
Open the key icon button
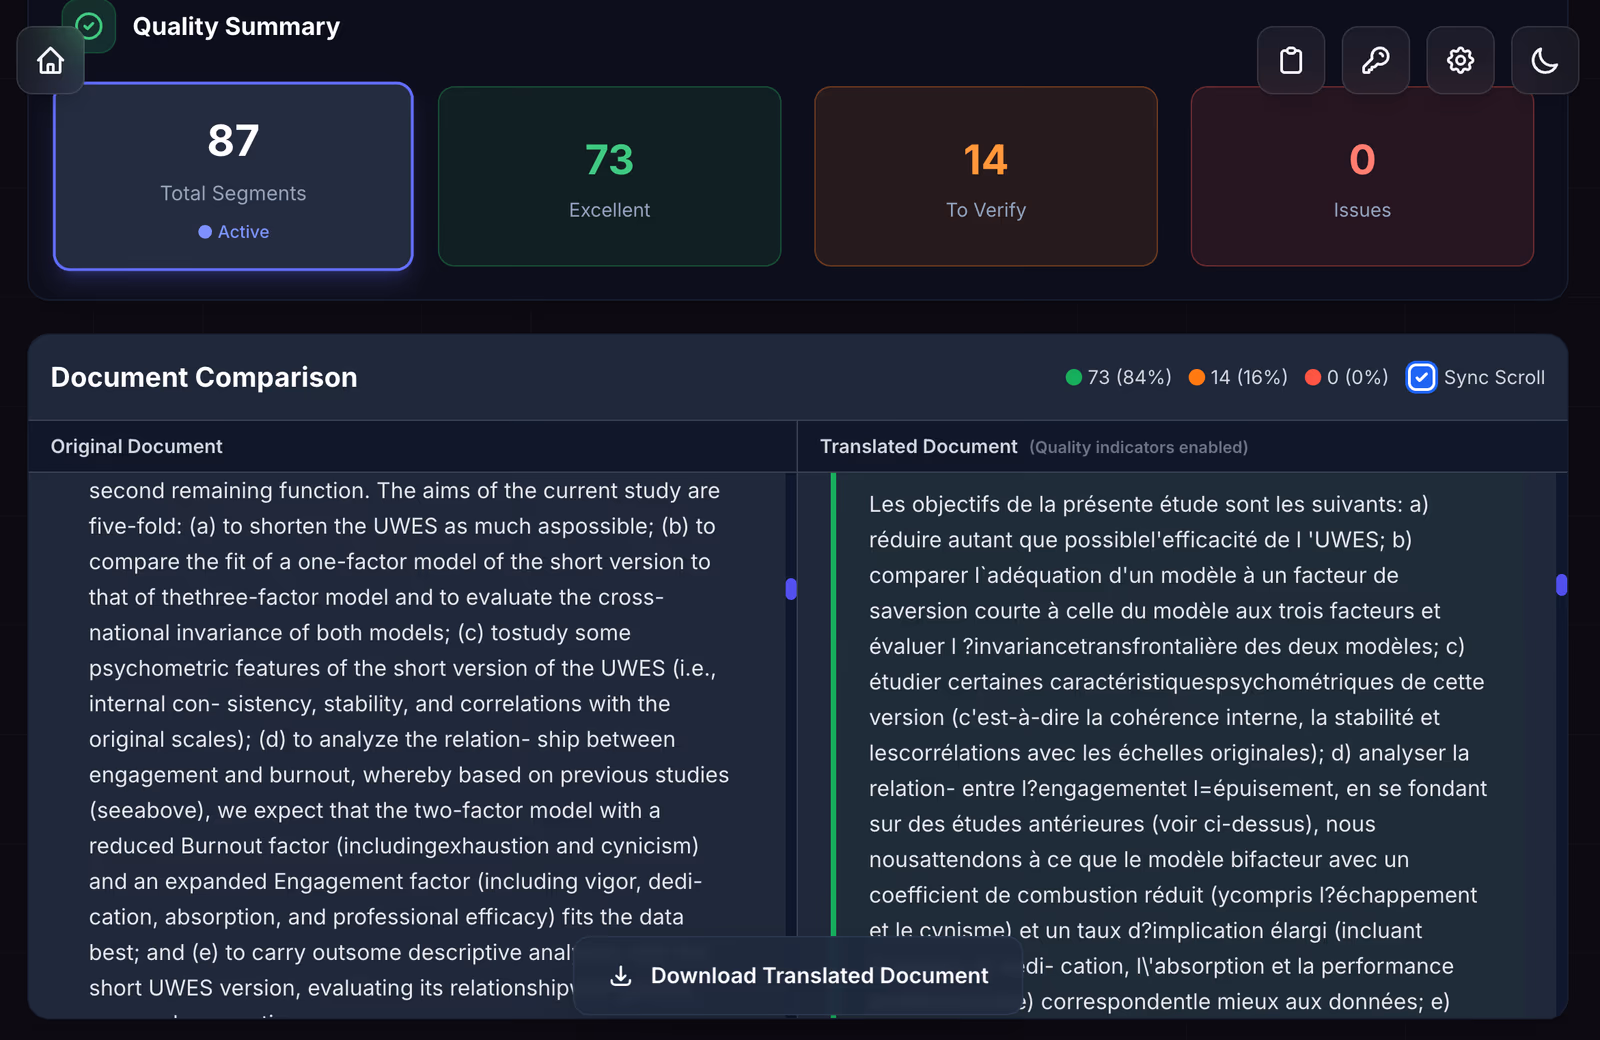1376,61
